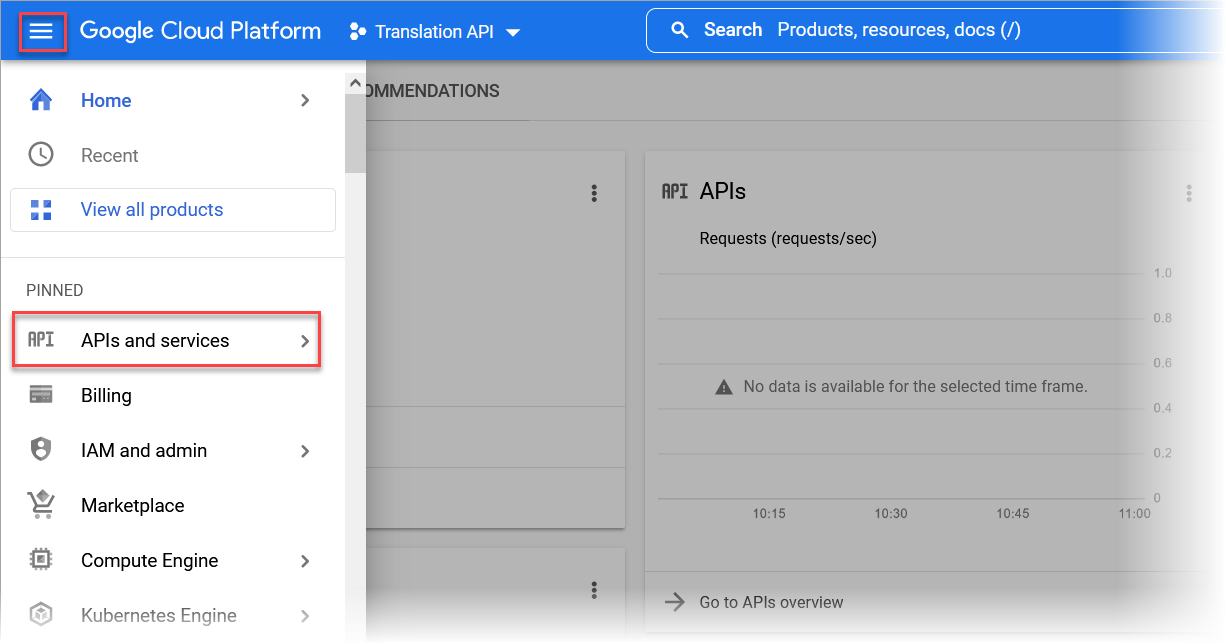Image resolution: width=1226 pixels, height=644 pixels.
Task: Open the Translation API project dropdown
Action: (435, 32)
